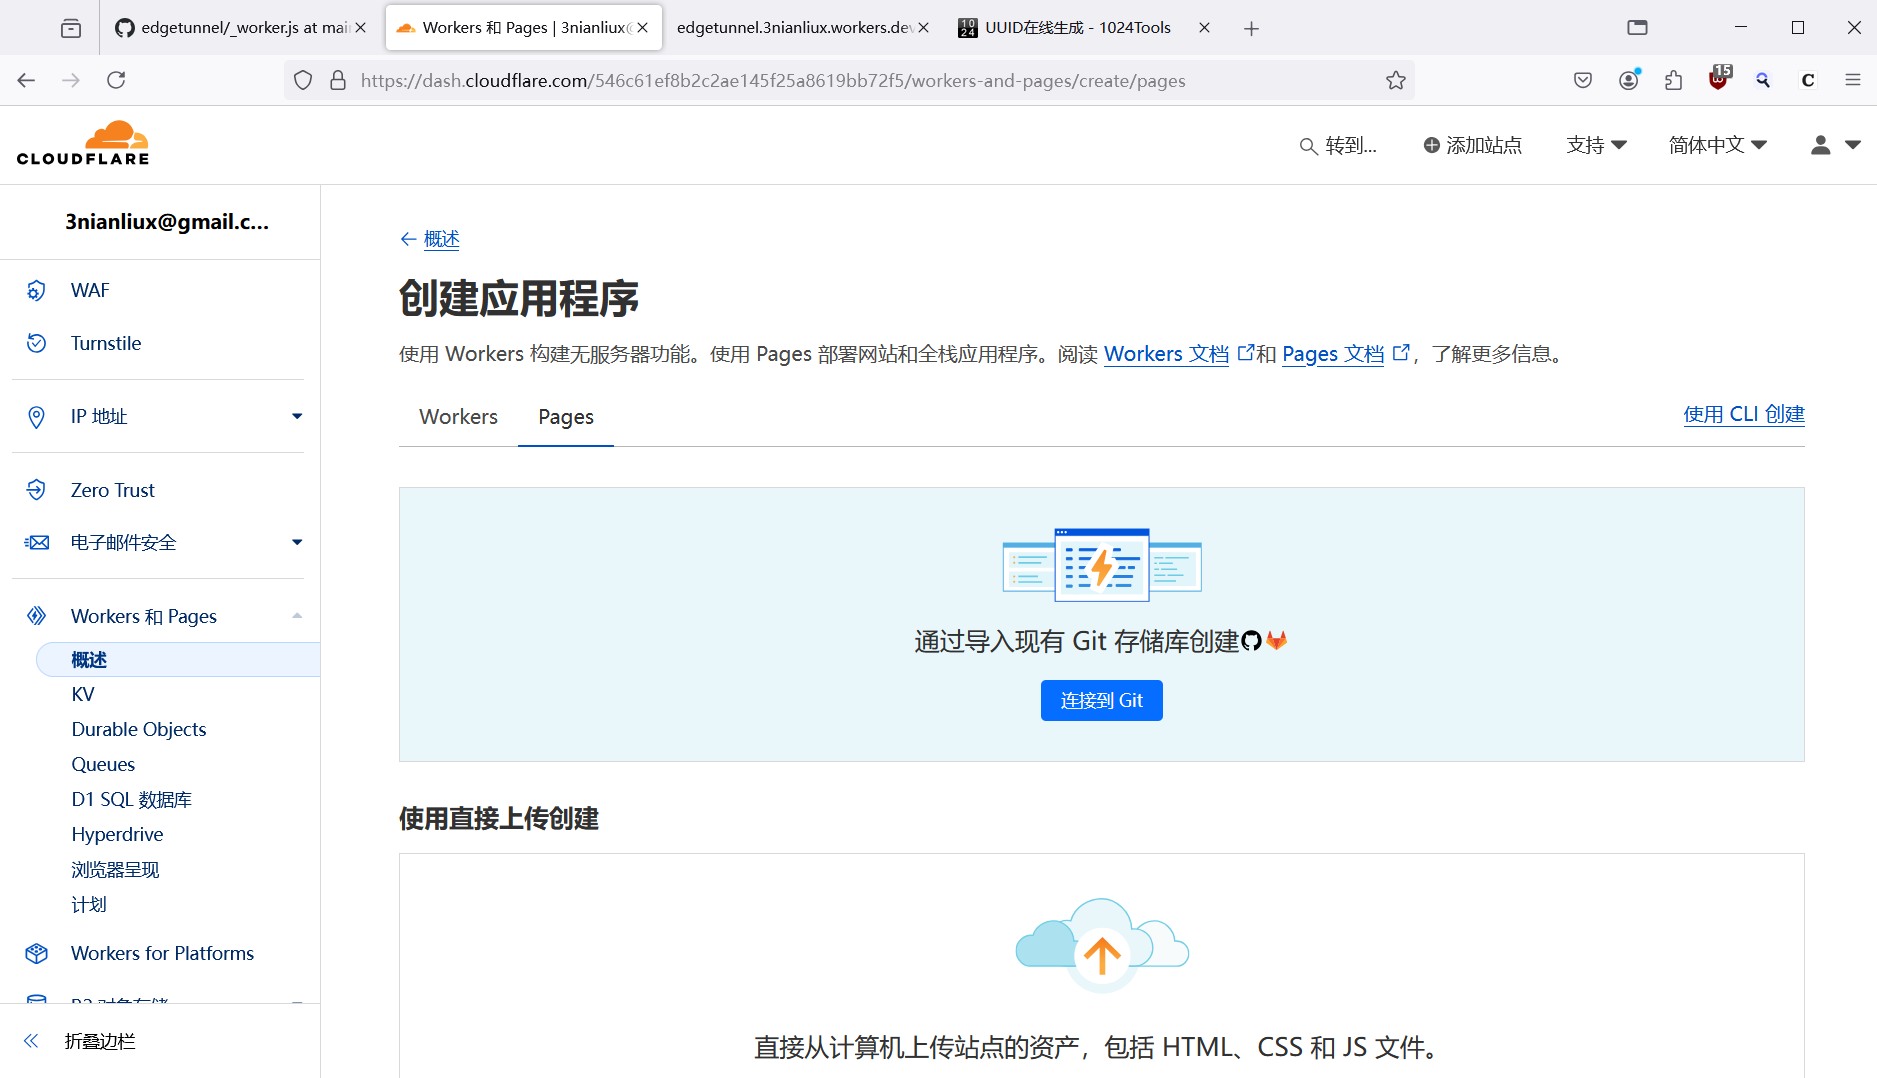Click the search magnifier icon in header

point(1308,146)
